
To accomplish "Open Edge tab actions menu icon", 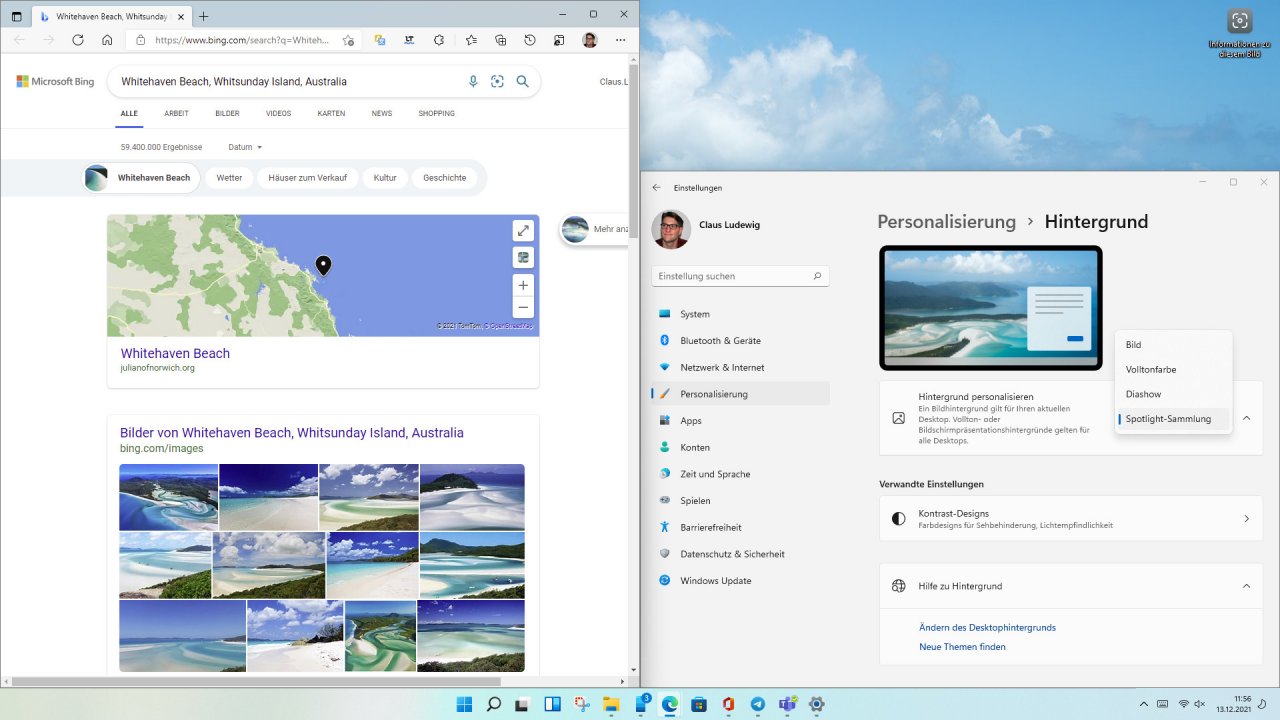I will click(16, 16).
